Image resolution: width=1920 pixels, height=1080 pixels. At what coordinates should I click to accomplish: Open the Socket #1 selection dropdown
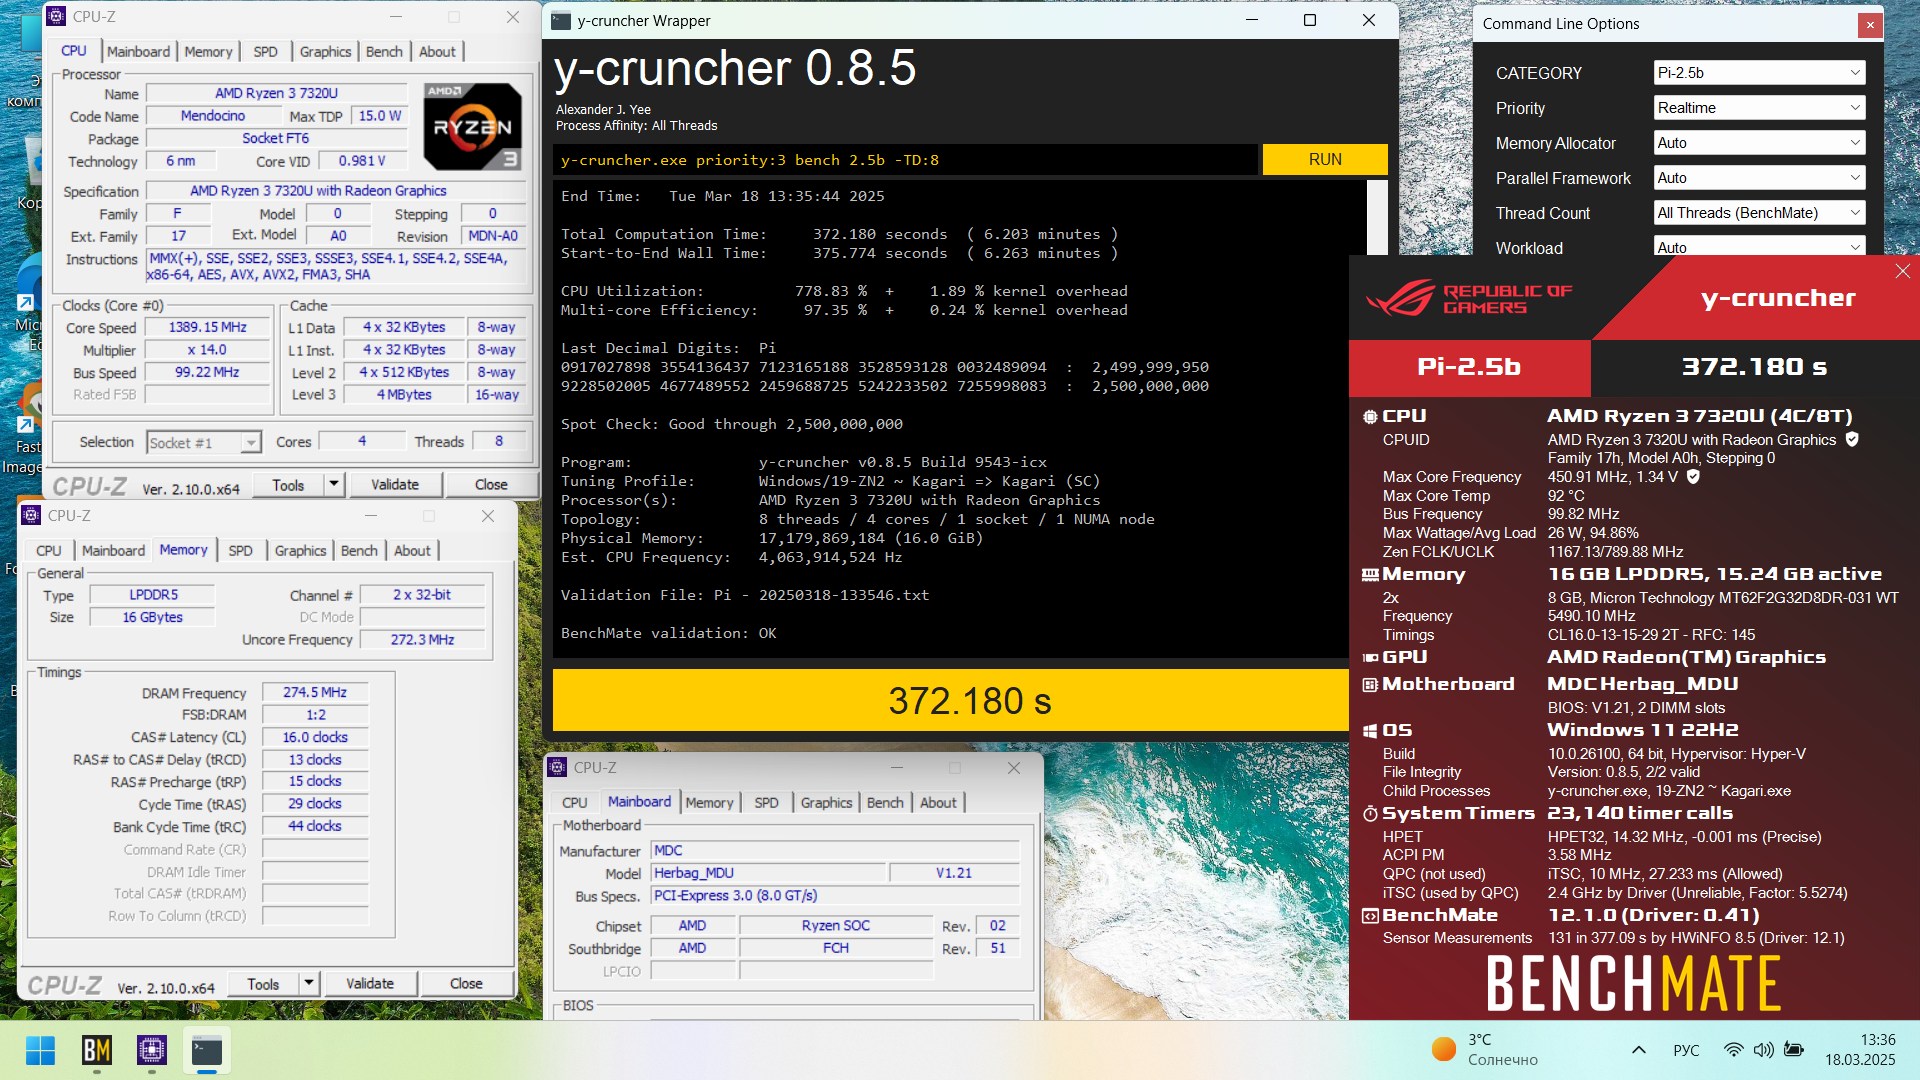204,442
